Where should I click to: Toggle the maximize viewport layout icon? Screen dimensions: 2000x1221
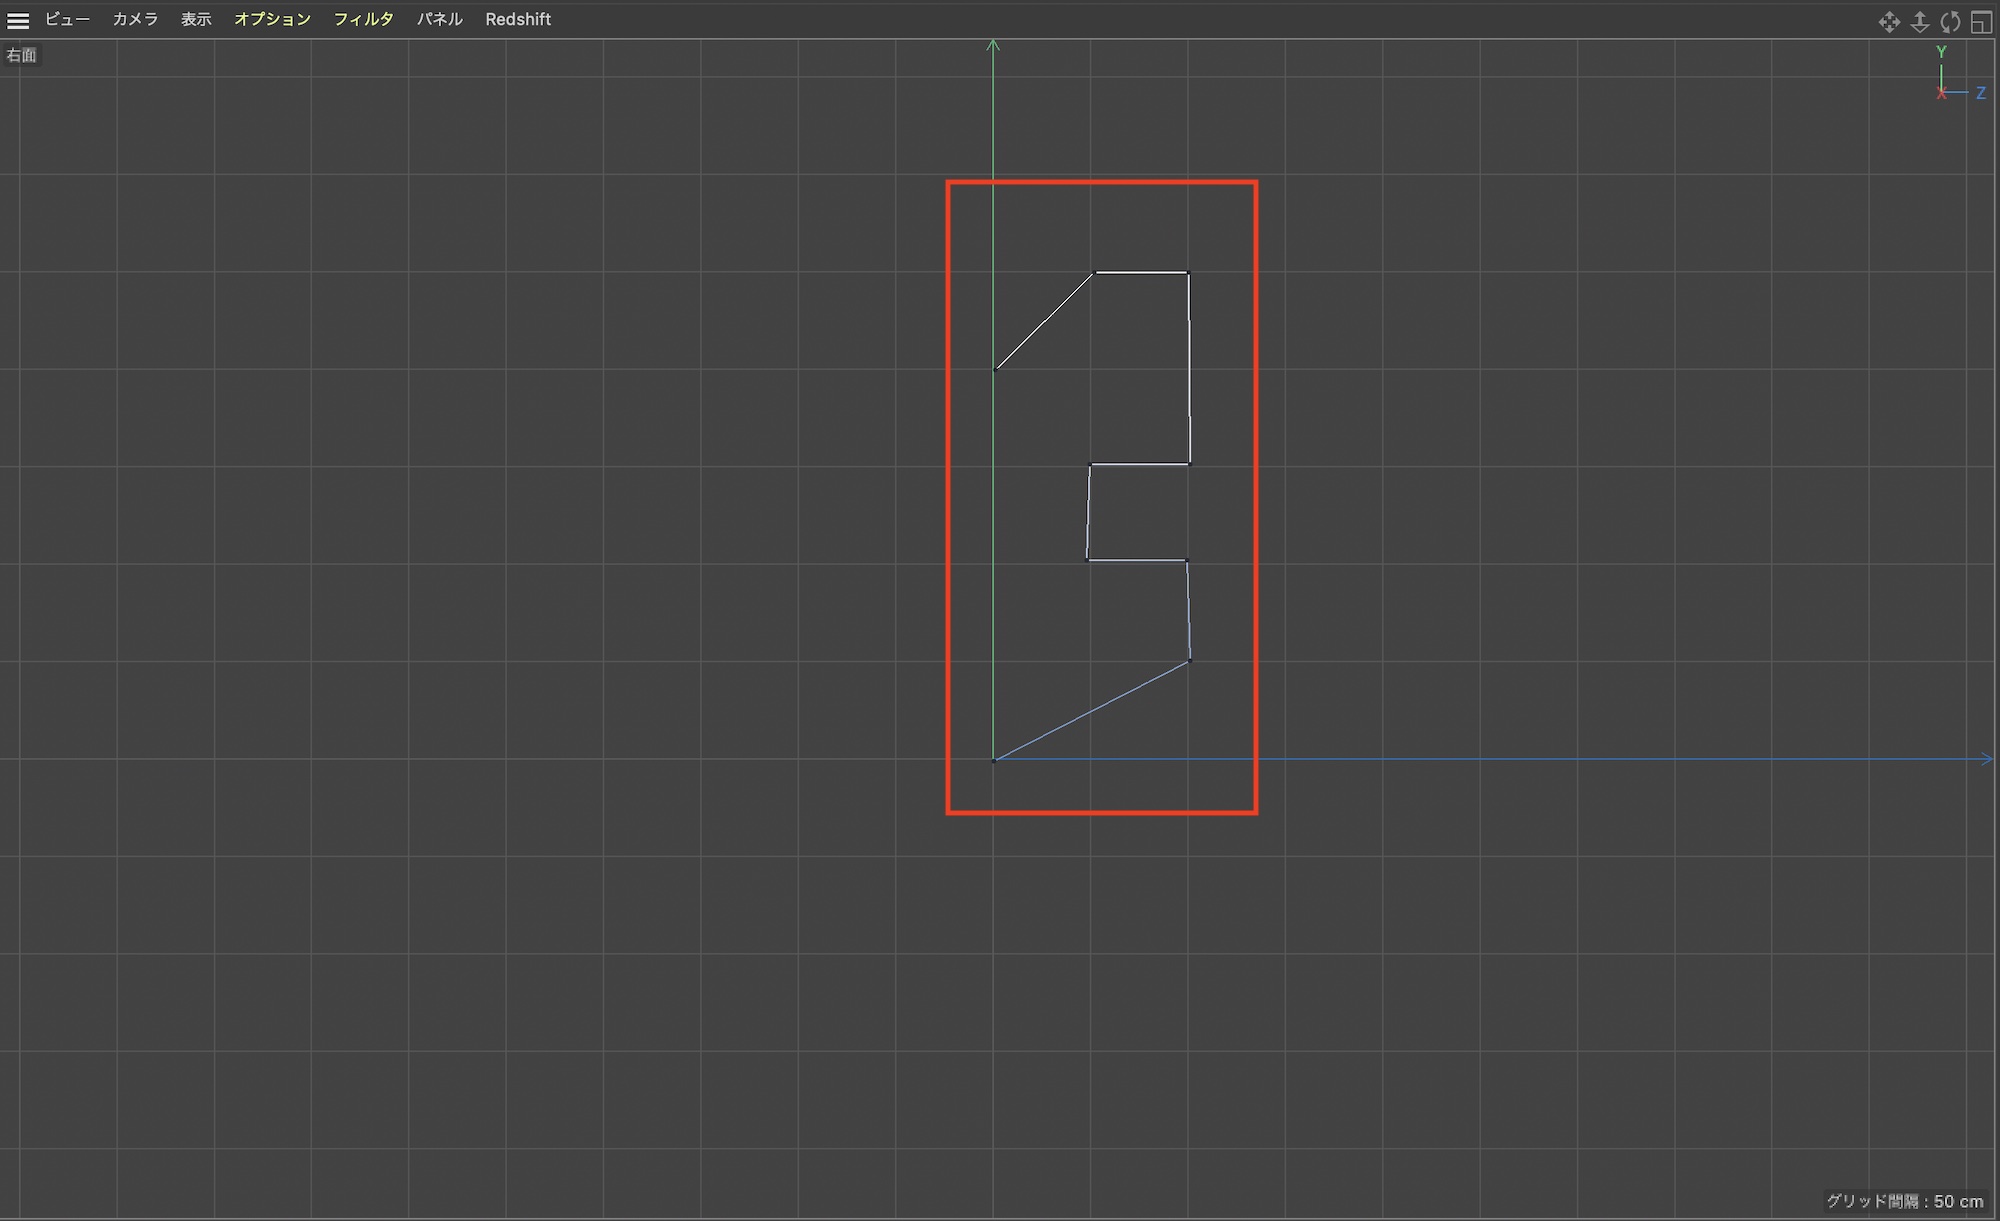tap(1981, 22)
